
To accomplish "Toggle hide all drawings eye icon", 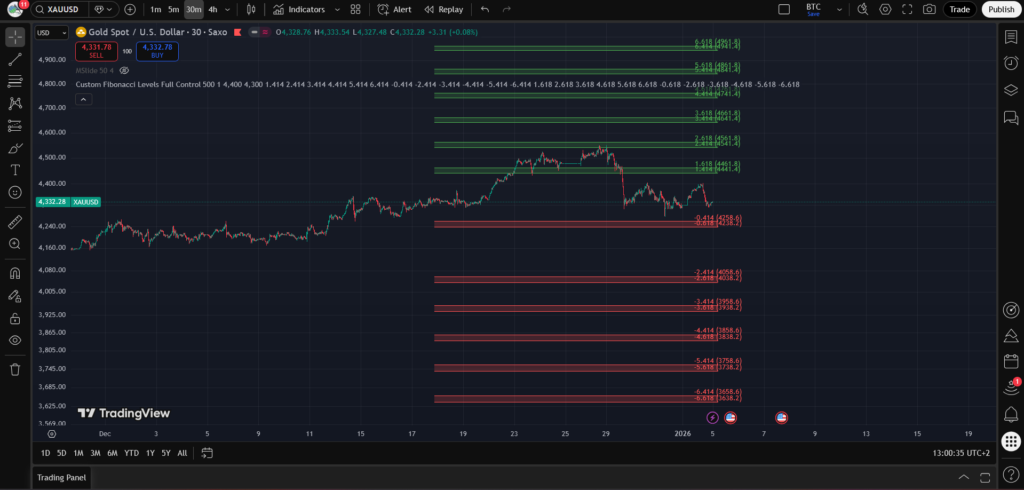I will click(15, 341).
